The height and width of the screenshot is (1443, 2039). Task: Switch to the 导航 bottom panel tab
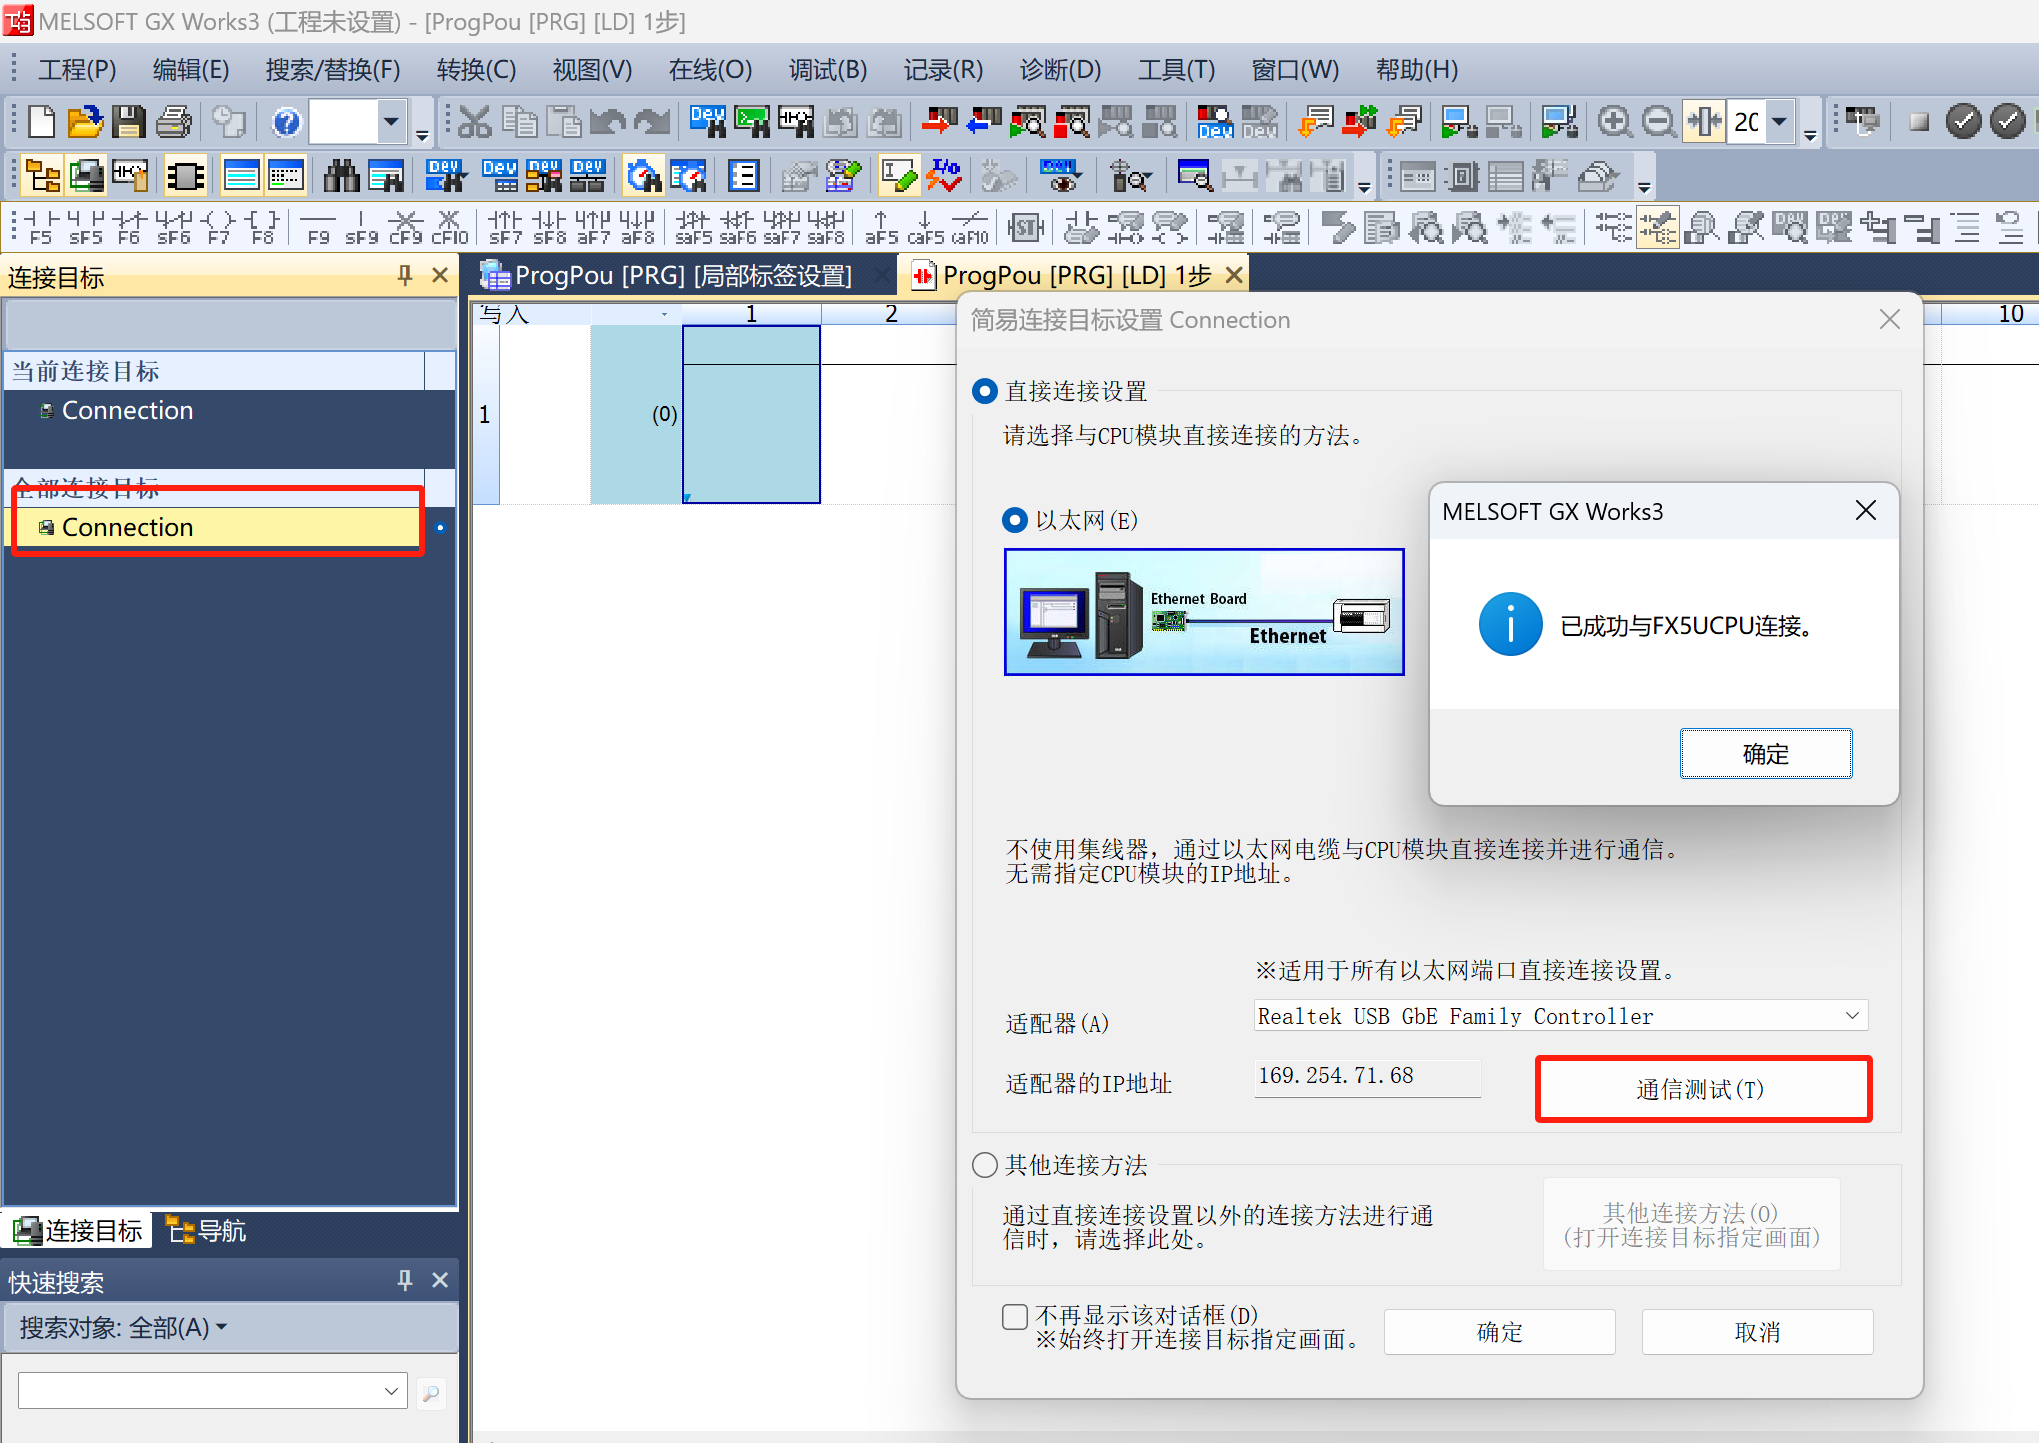pos(206,1230)
